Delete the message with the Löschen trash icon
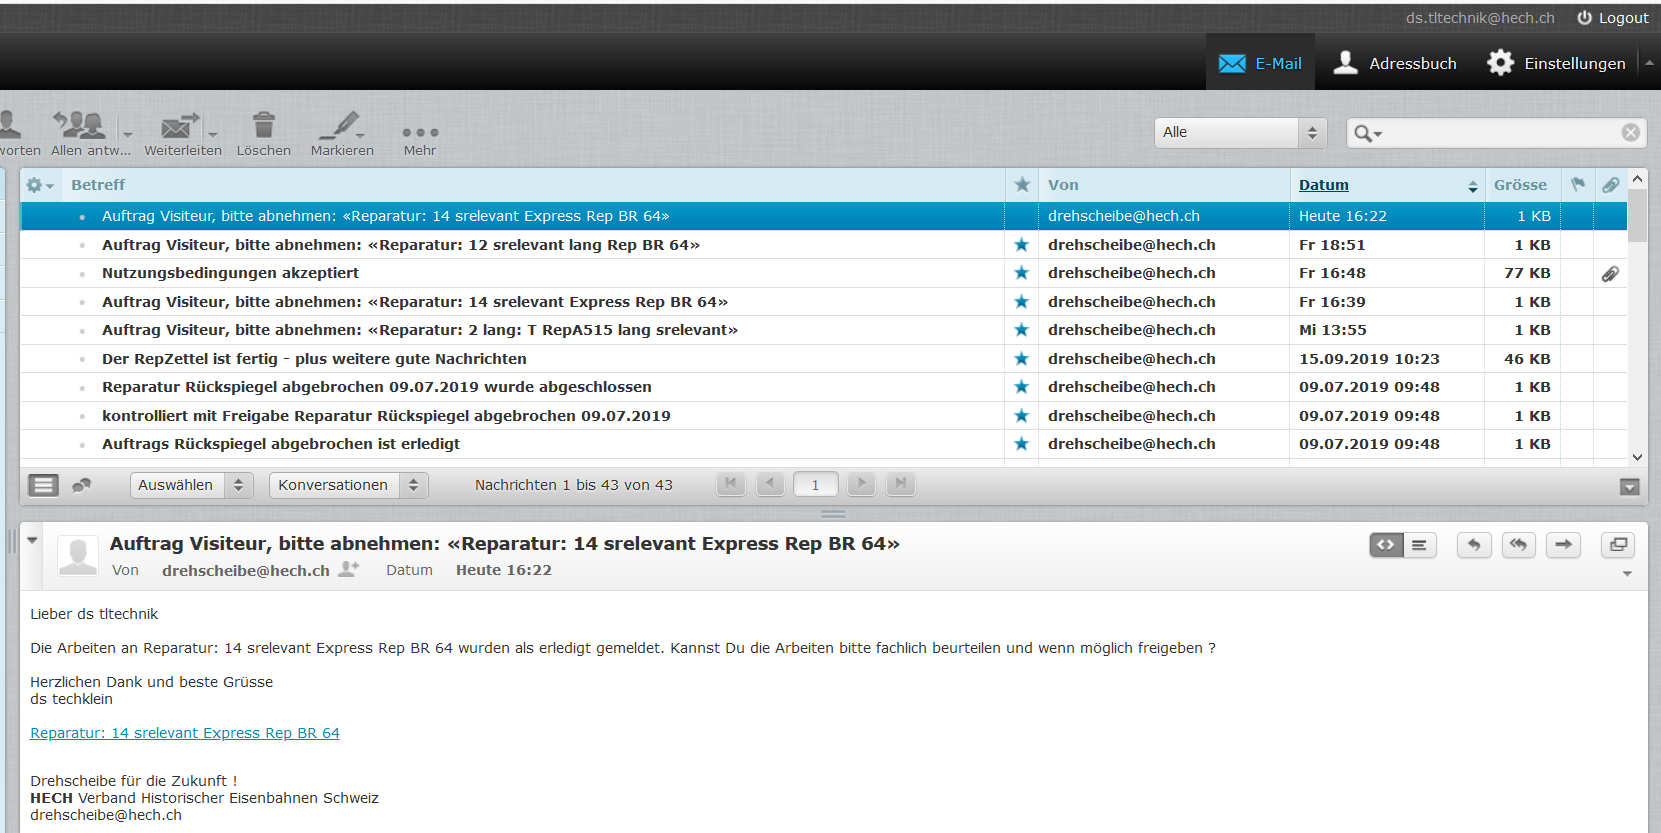 [264, 126]
